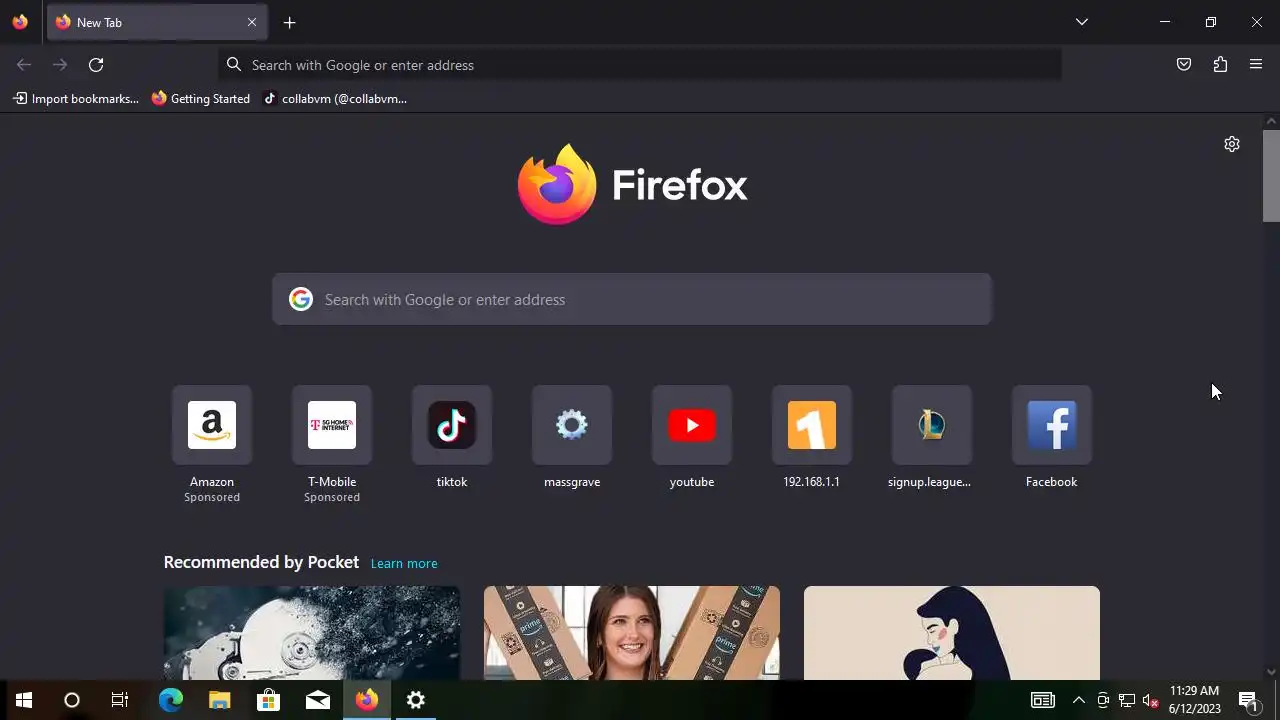Close the New Tab tab
The width and height of the screenshot is (1280, 720).
252,22
